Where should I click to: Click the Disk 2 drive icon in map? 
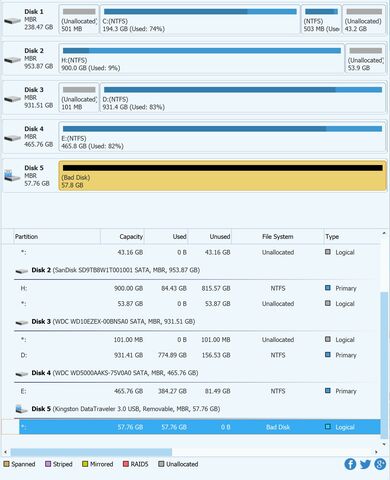[x=13, y=60]
